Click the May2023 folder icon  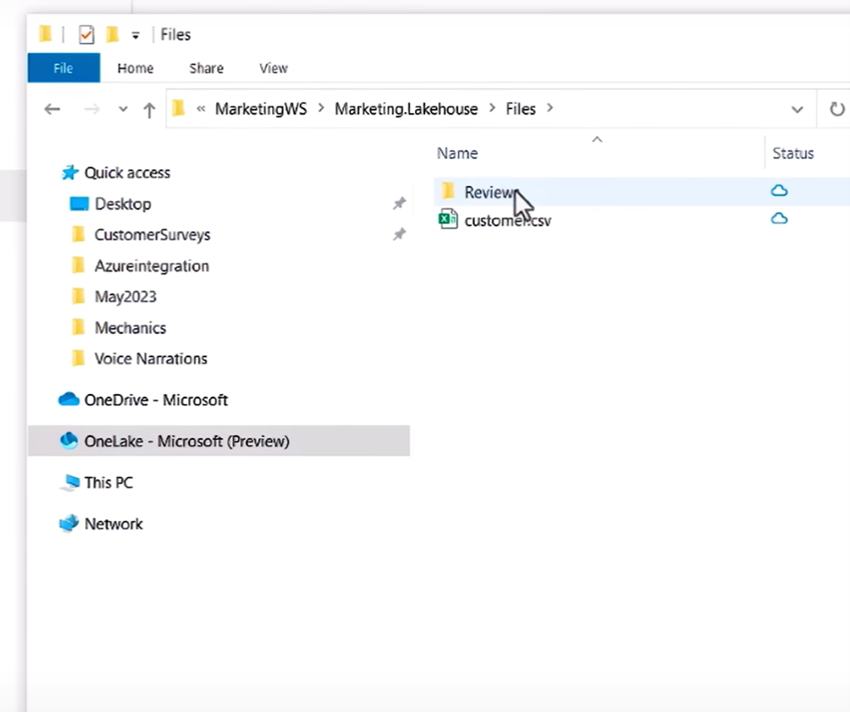pos(79,296)
